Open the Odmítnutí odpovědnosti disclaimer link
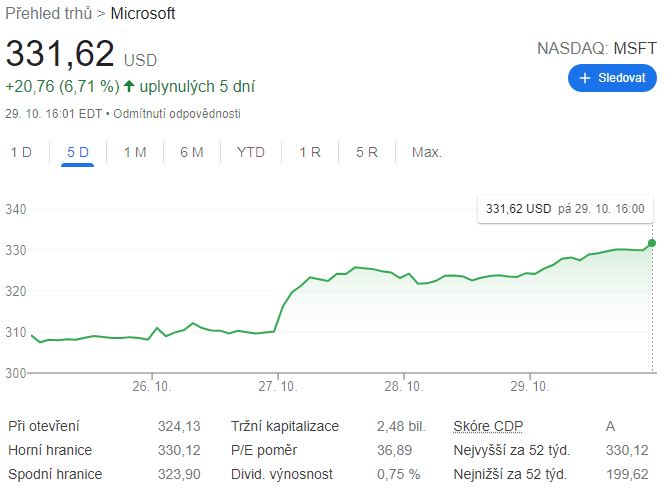Screen dimensions: 666x494 pos(177,114)
